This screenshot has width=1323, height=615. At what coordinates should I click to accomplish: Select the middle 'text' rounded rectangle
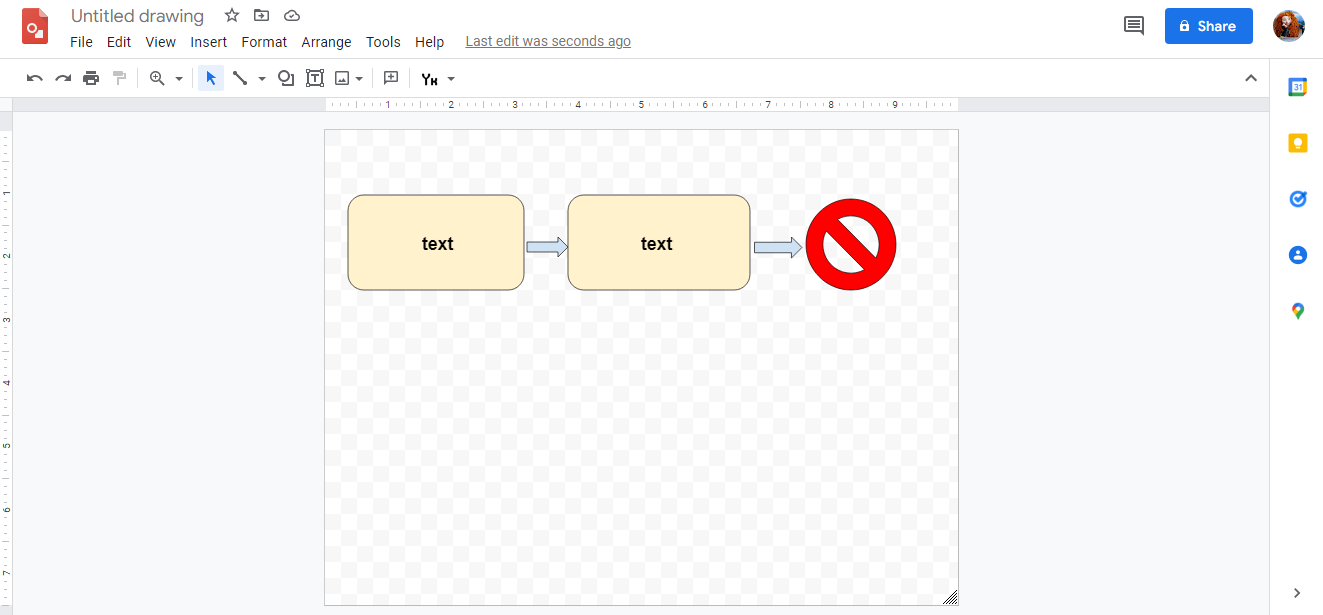[x=659, y=243]
